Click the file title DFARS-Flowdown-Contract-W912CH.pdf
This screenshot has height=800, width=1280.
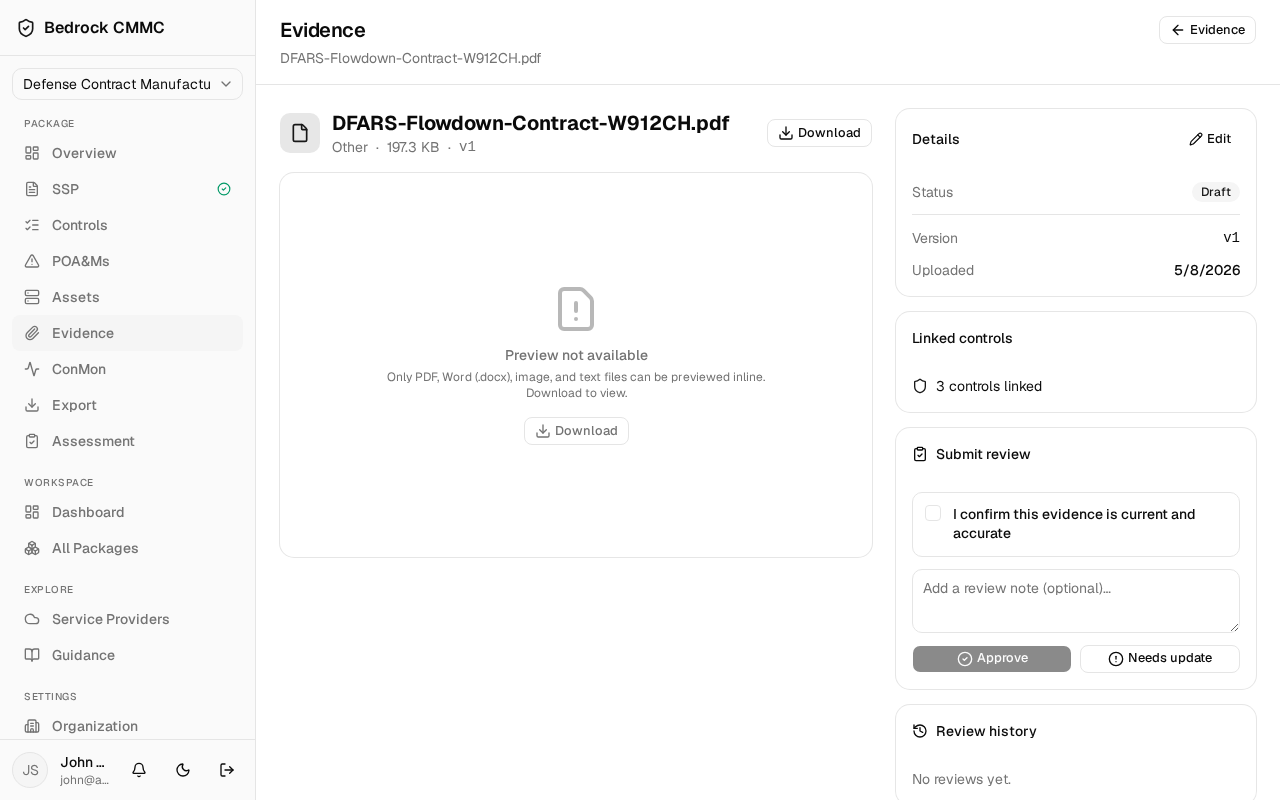pos(530,123)
